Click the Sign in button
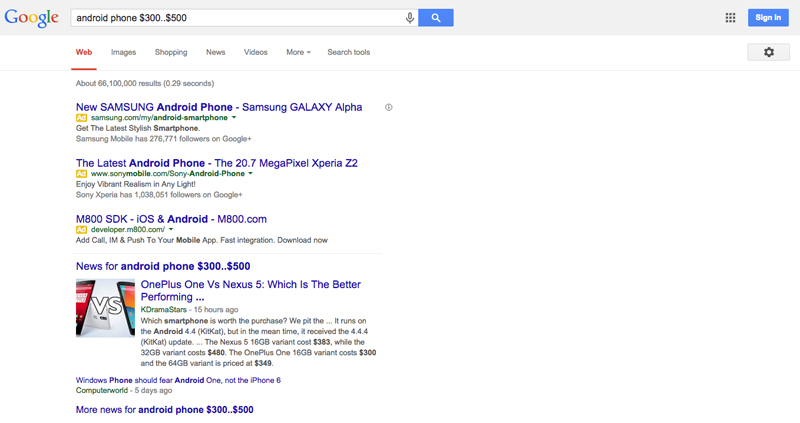Image resolution: width=800 pixels, height=423 pixels. coord(768,18)
